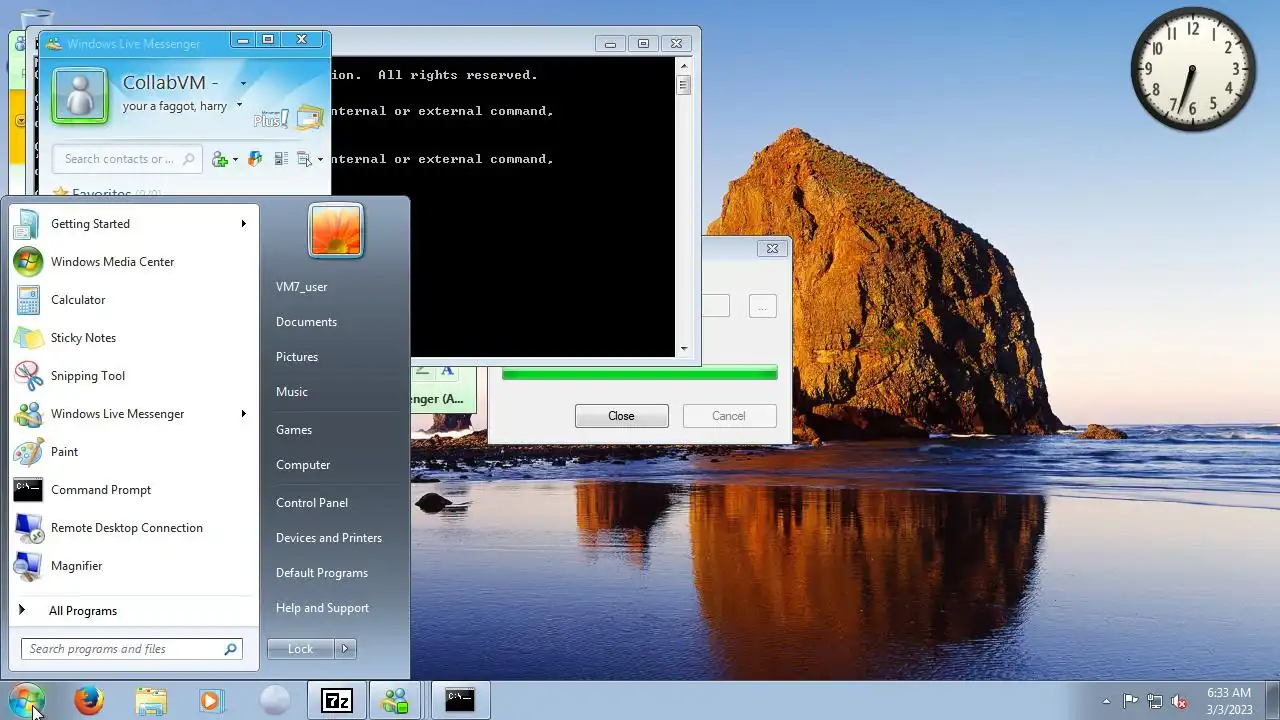The height and width of the screenshot is (720, 1280).
Task: Click the Remote Desktop Connection icon
Action: pos(28,528)
